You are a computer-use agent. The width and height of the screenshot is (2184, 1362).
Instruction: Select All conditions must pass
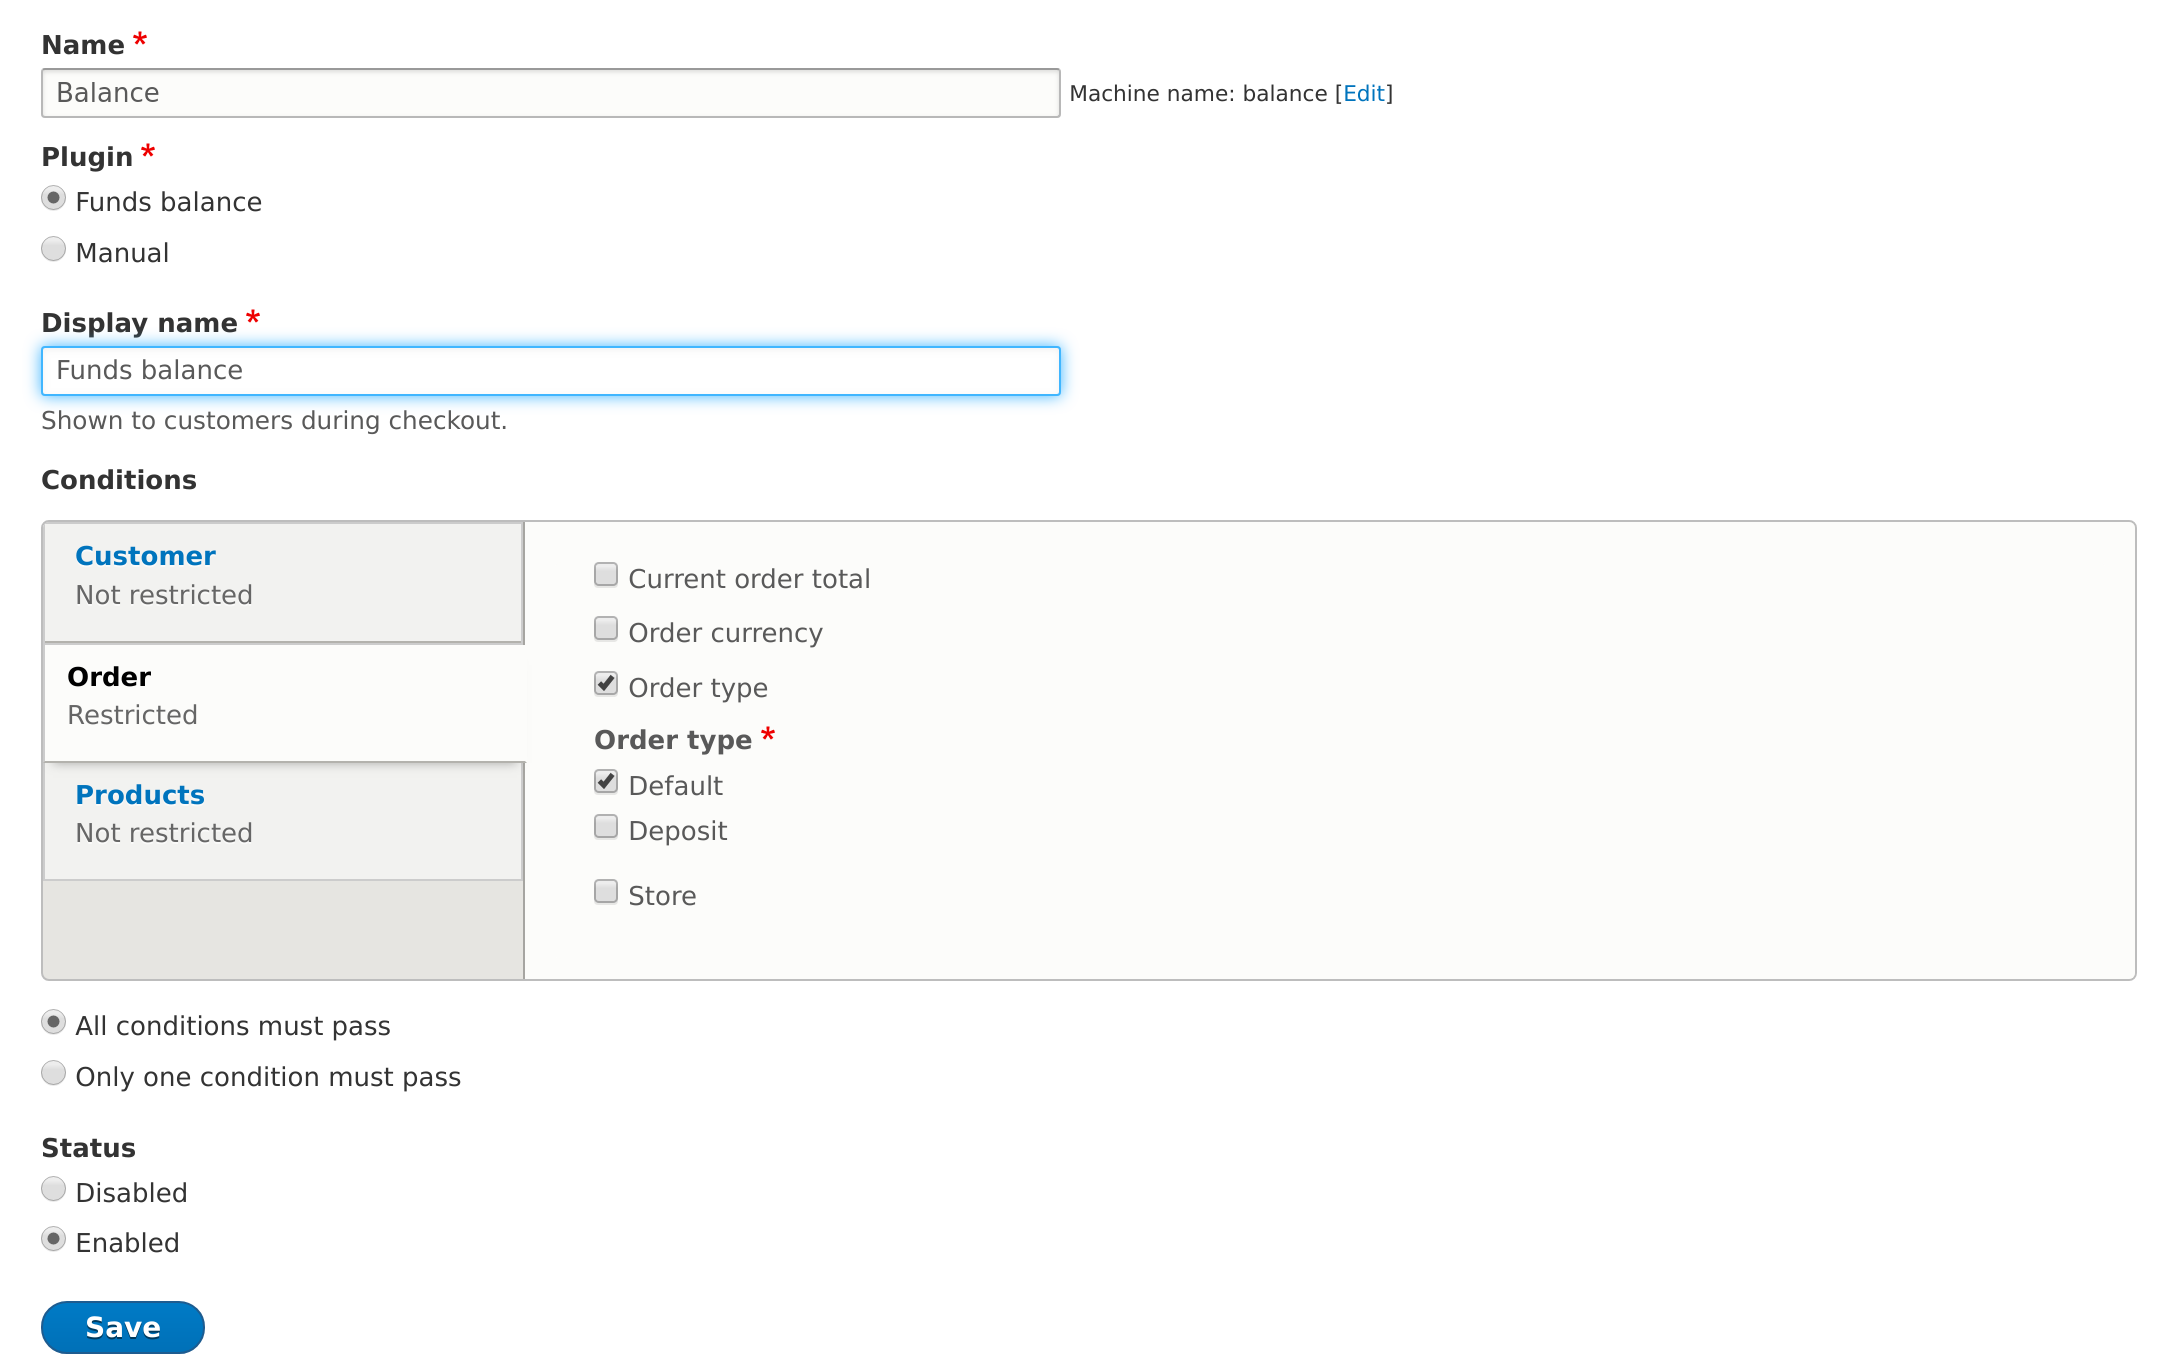coord(53,1022)
